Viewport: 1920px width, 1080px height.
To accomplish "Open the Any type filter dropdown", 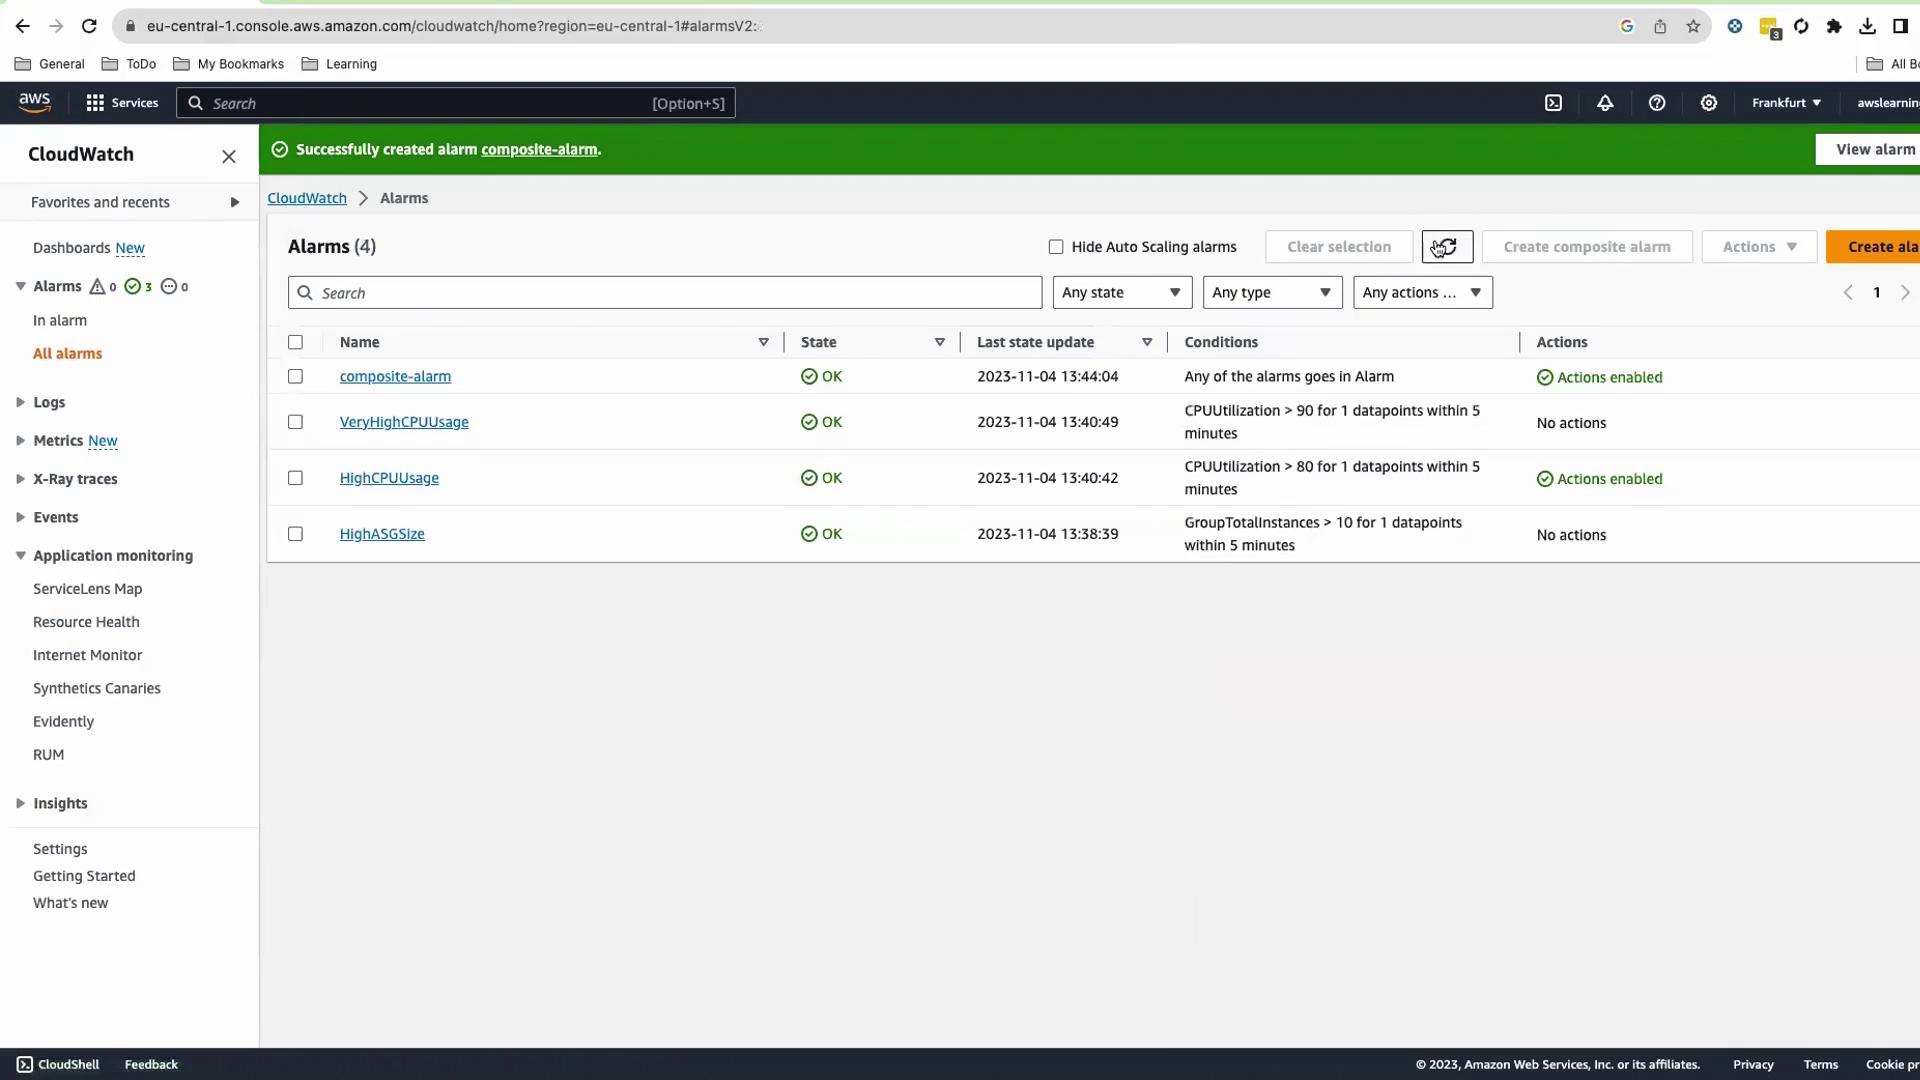I will 1271,293.
